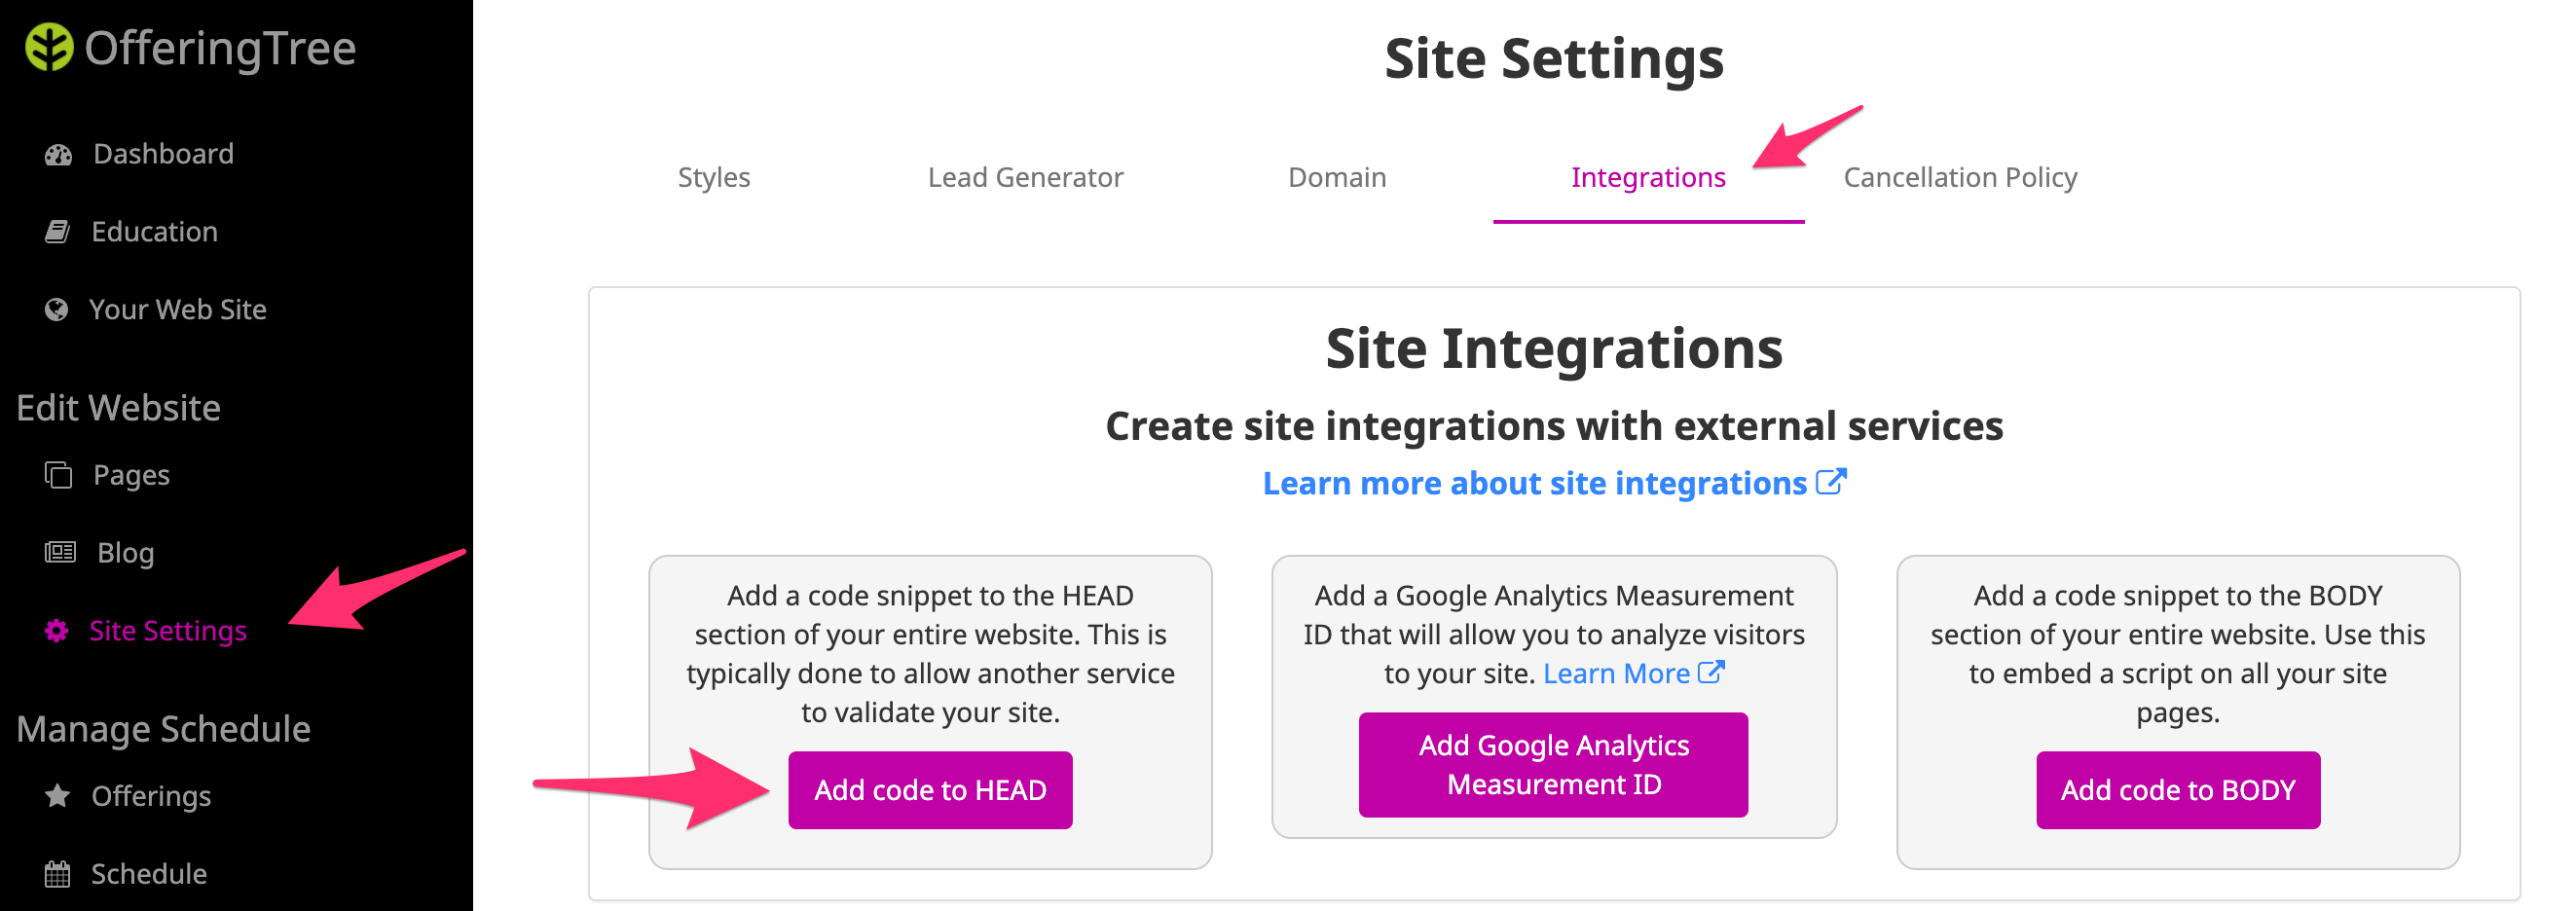Click the Education book icon
The width and height of the screenshot is (2576, 911).
pos(57,232)
